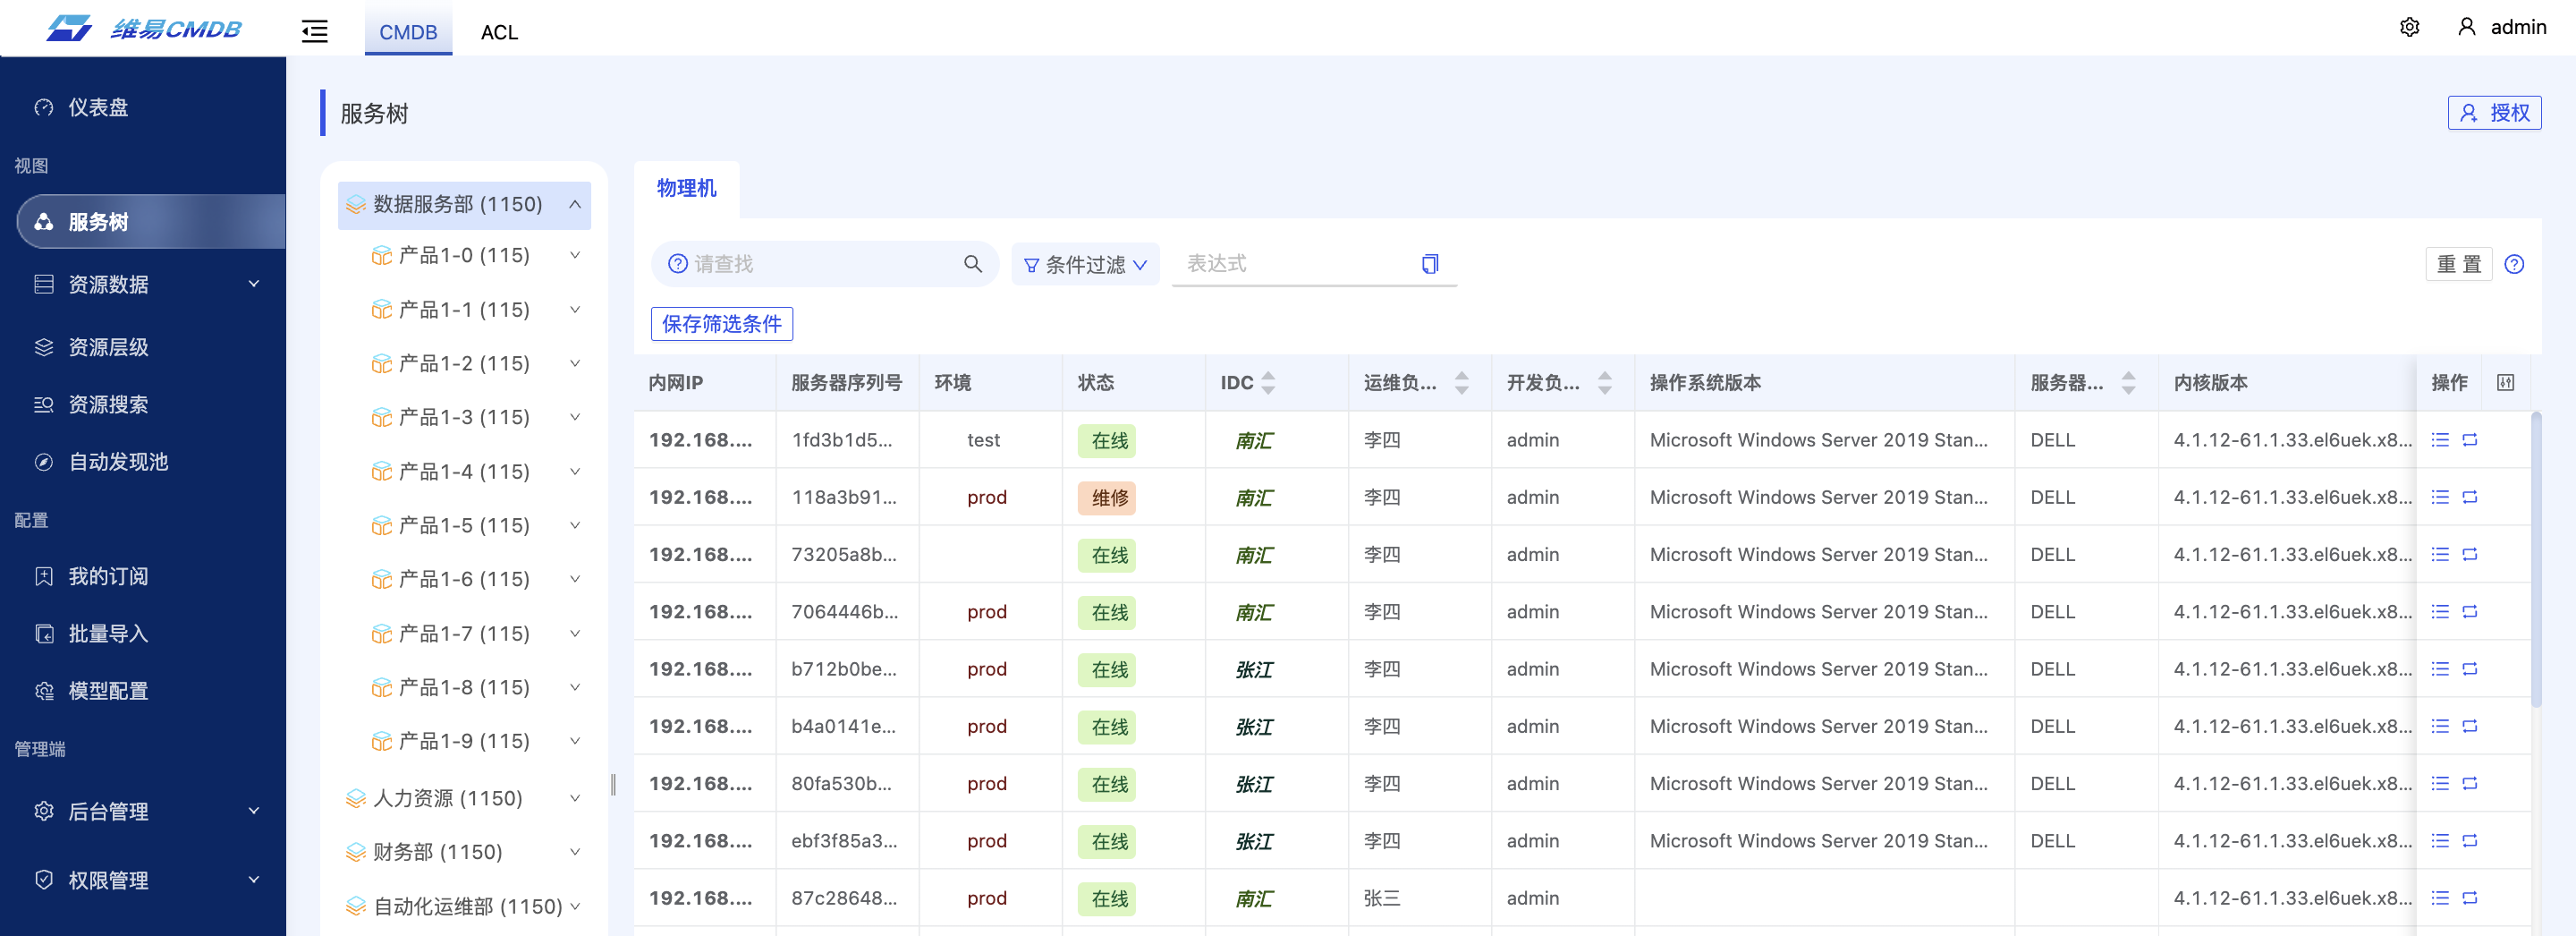Open 资源搜索 in the sidebar
2576x936 pixels.
(x=108, y=405)
